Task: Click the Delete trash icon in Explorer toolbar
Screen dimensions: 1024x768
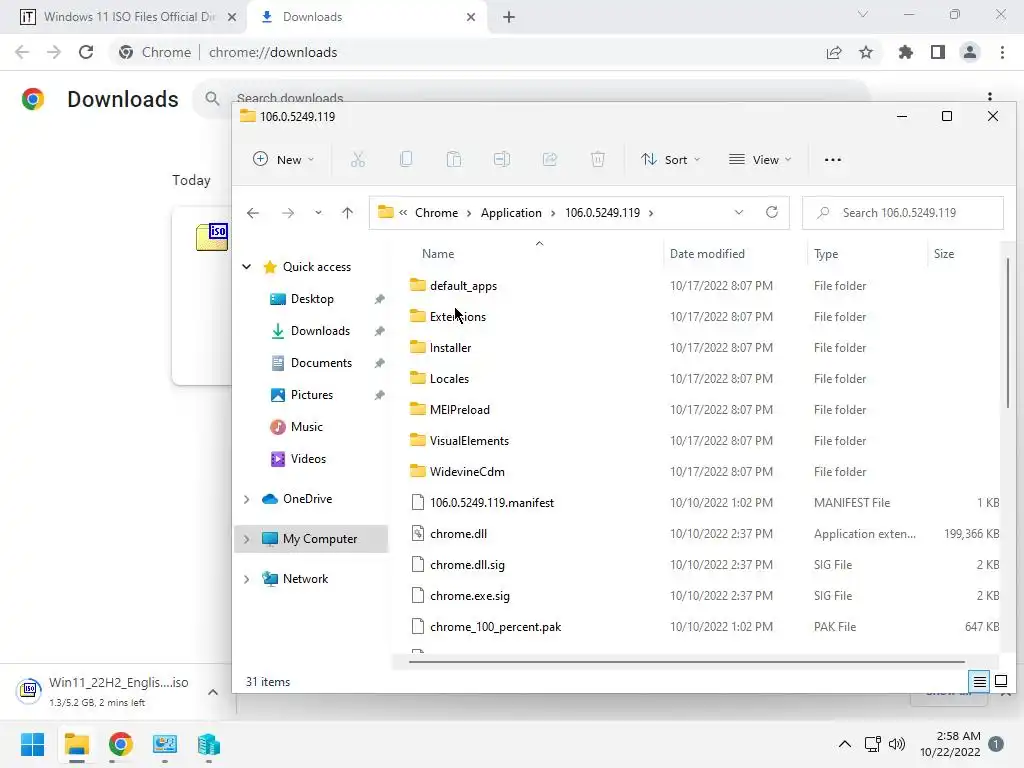Action: tap(598, 159)
